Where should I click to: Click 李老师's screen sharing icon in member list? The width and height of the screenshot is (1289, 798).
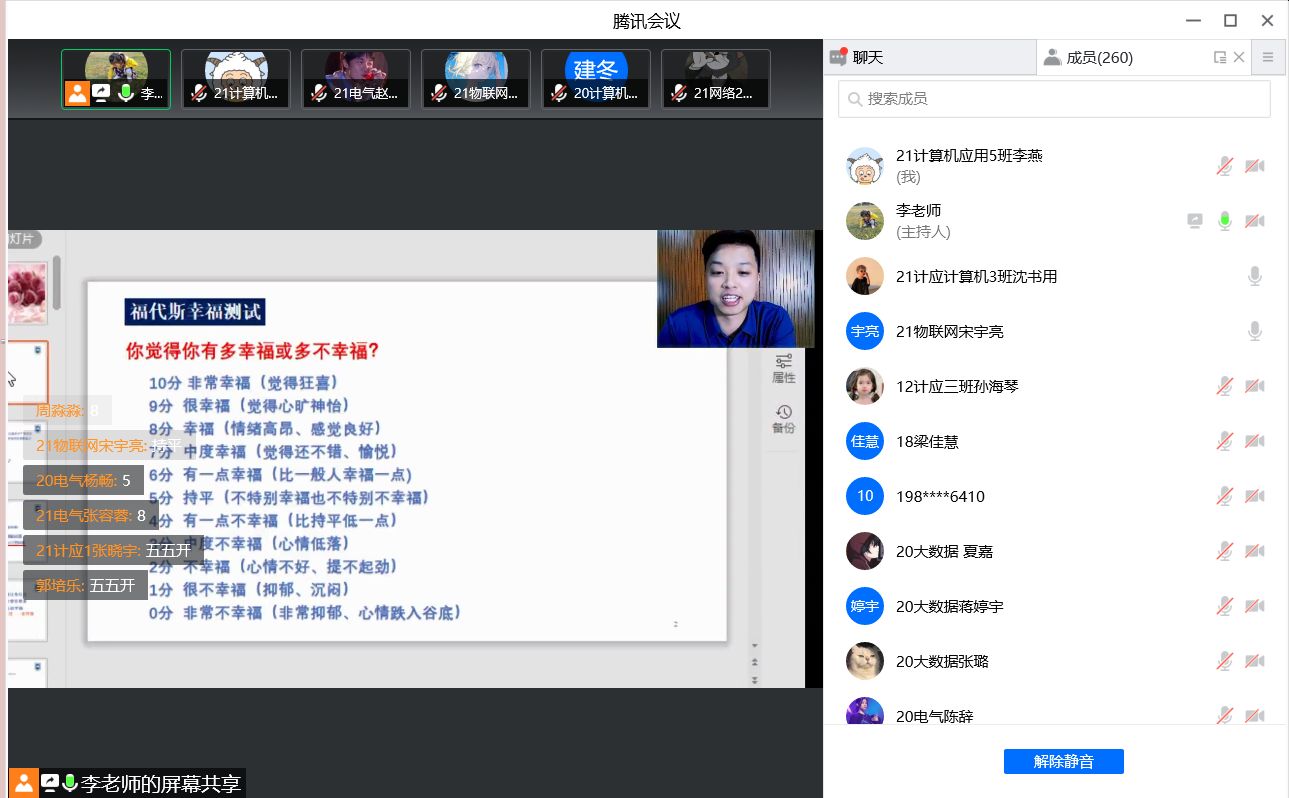point(1195,221)
